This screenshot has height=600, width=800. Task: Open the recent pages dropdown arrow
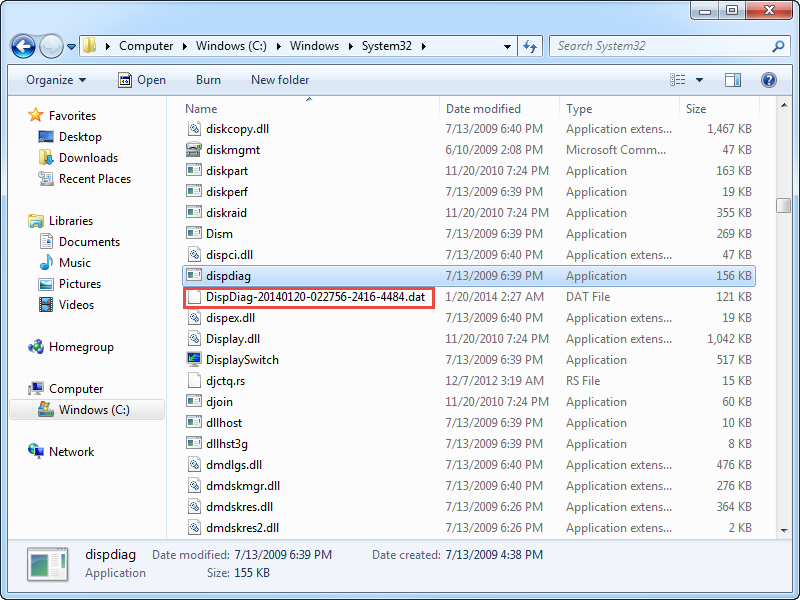71,47
